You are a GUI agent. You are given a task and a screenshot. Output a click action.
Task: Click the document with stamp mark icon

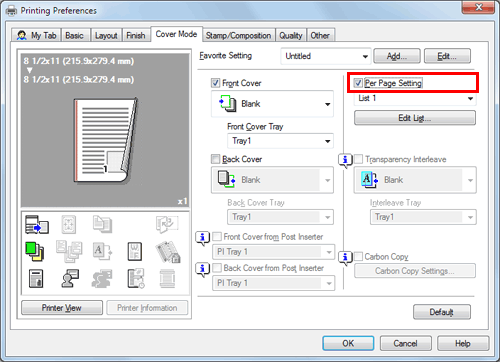[x=36, y=278]
